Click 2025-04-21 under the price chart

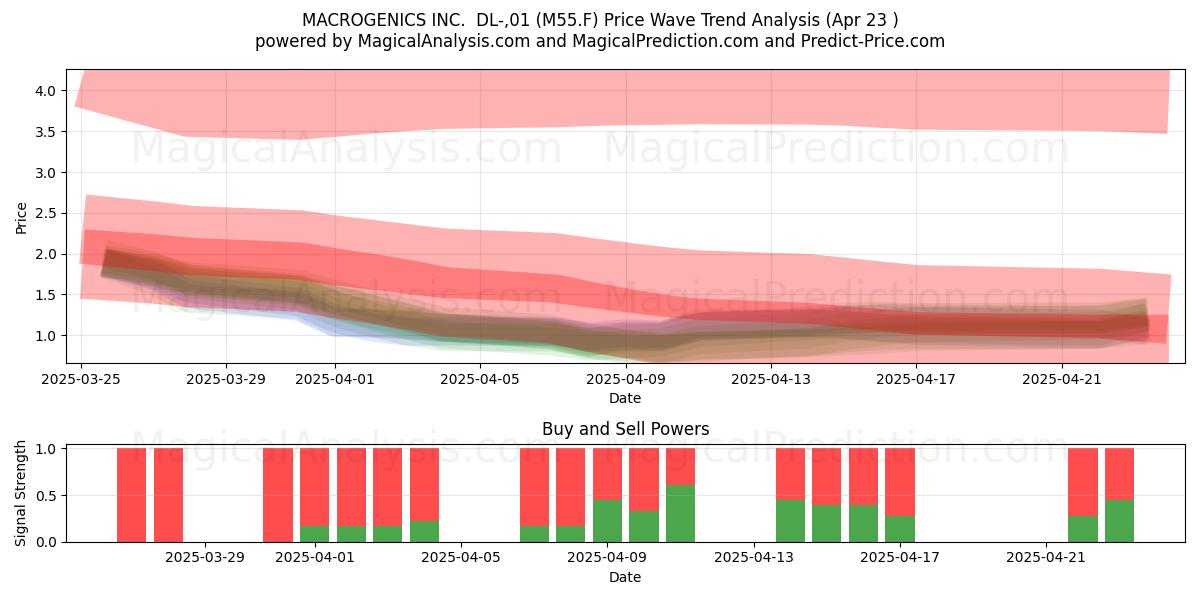pyautogui.click(x=1061, y=379)
